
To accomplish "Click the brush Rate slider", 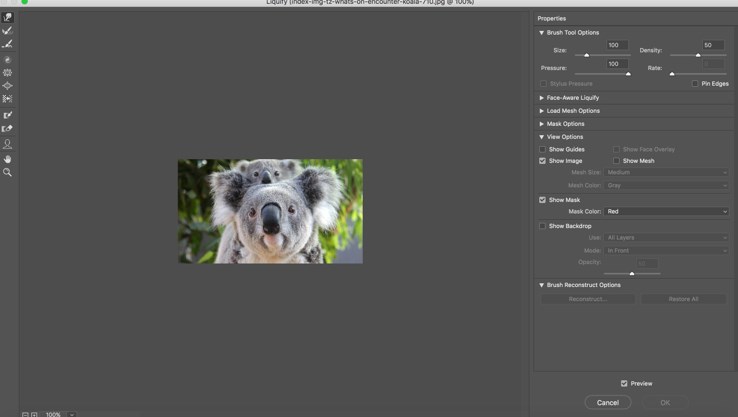I will click(x=698, y=74).
